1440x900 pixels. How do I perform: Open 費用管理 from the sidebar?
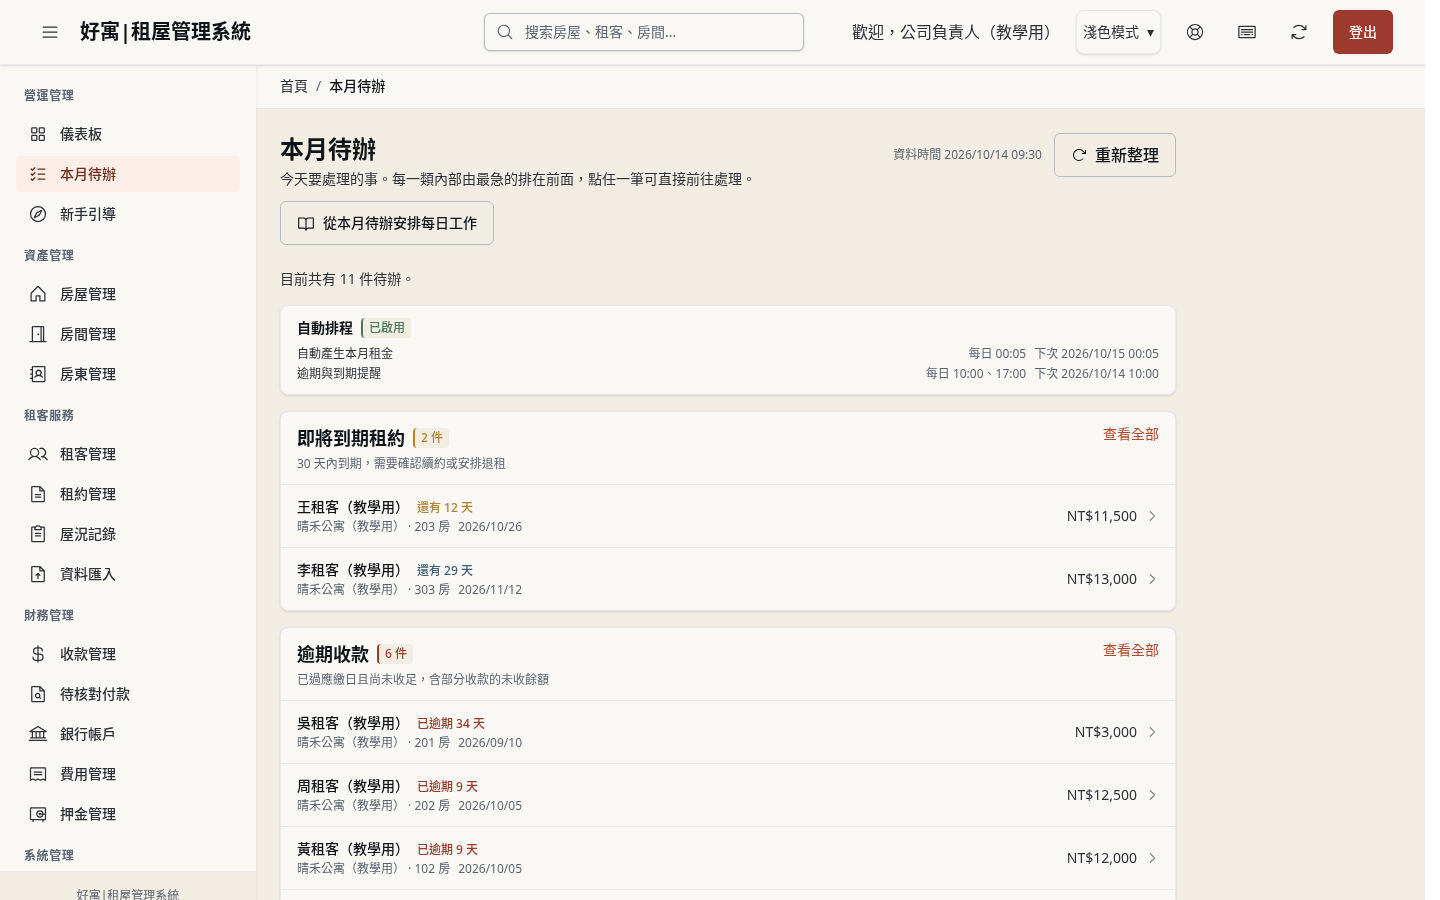(x=128, y=774)
